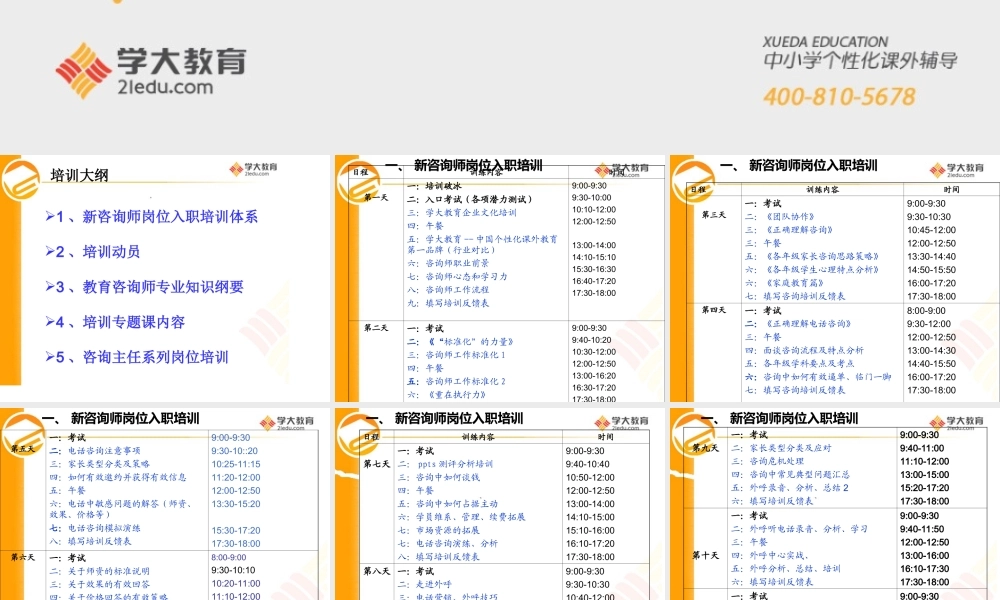
Task: Click 家长类型分类及策略 row
Action: pos(100,464)
